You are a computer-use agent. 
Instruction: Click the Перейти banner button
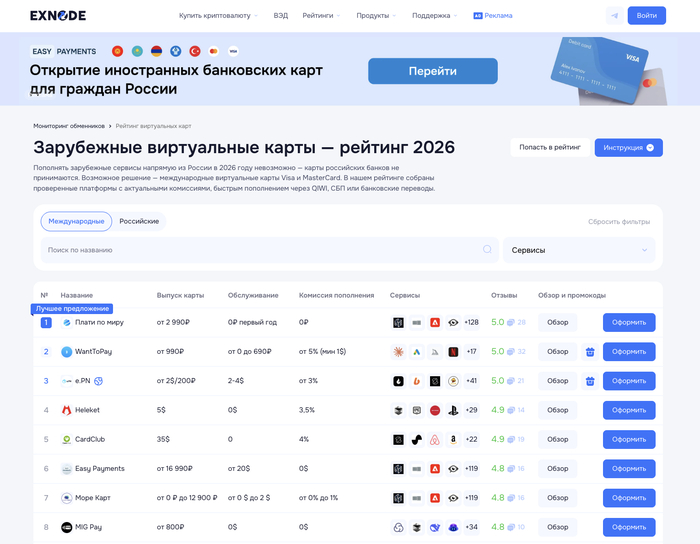pos(432,71)
